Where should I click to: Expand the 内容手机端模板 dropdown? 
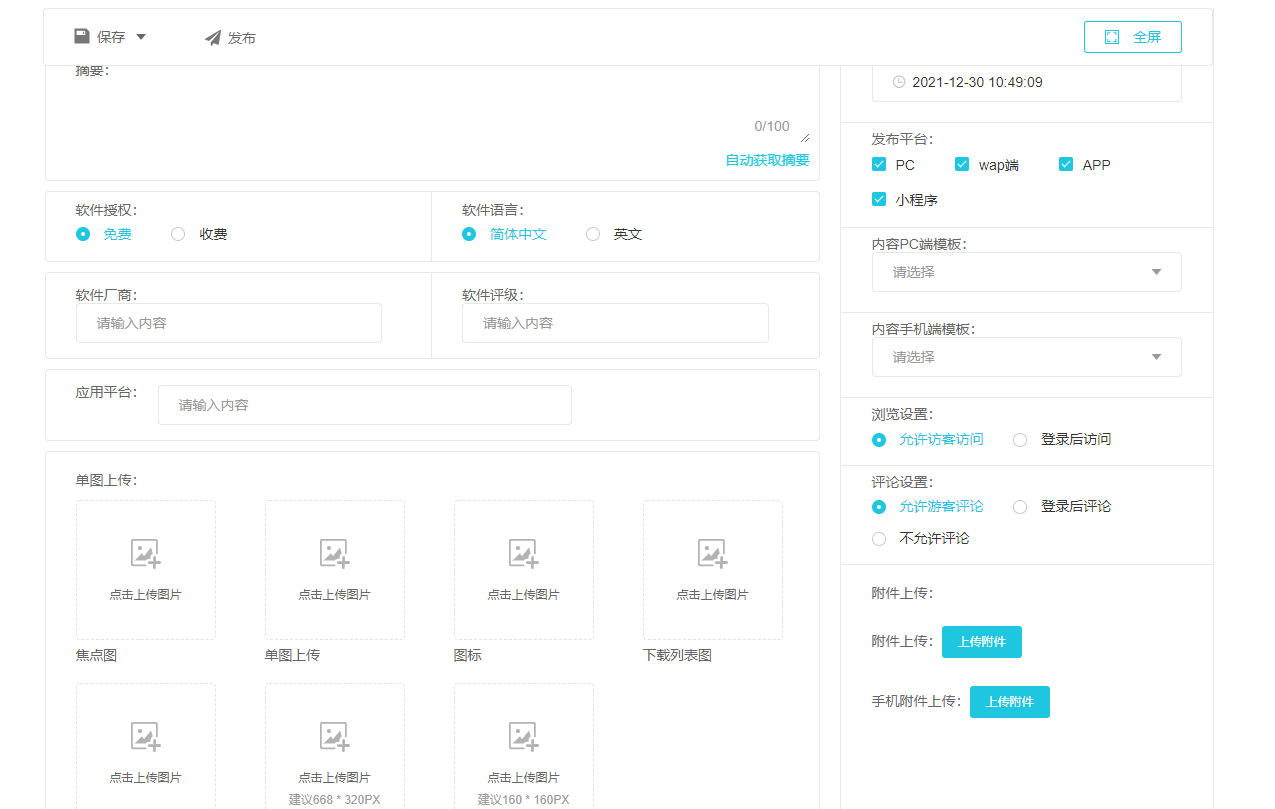coord(1026,357)
